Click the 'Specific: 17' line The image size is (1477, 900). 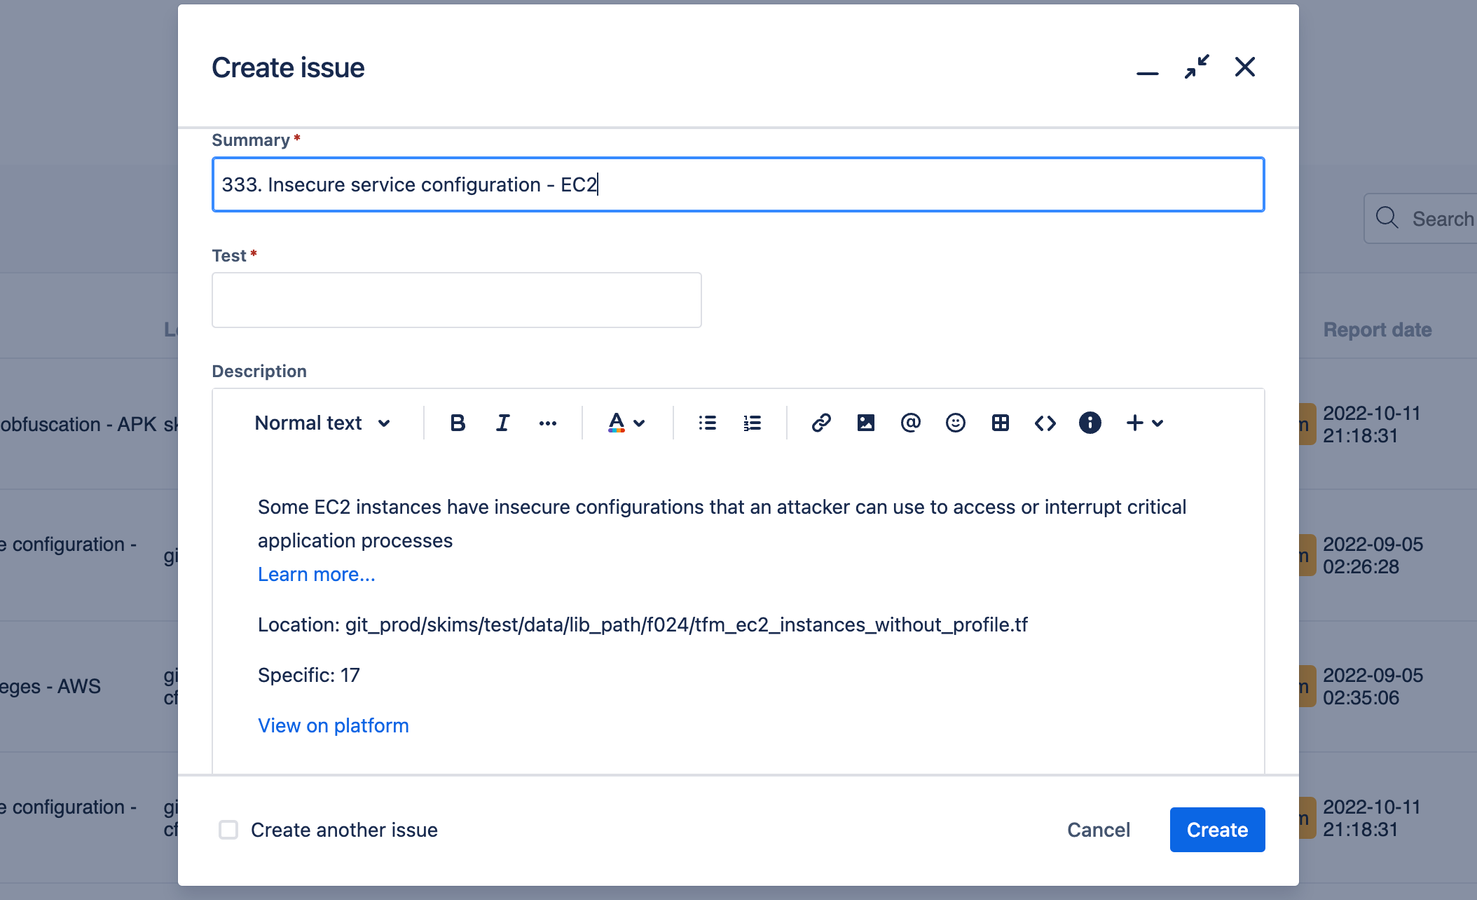point(309,675)
